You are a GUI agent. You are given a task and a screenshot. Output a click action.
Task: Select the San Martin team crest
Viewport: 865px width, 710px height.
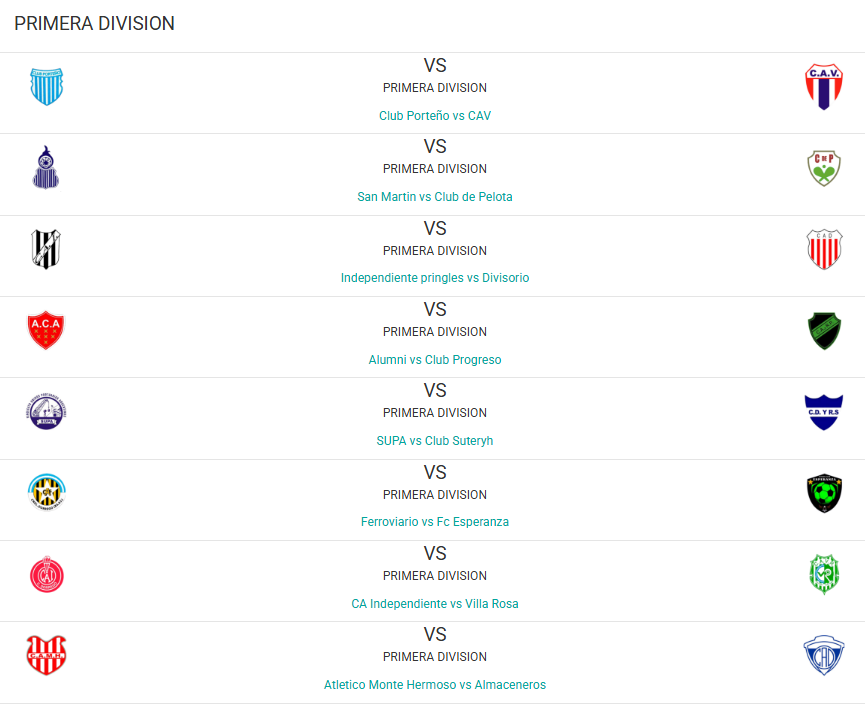coord(46,167)
